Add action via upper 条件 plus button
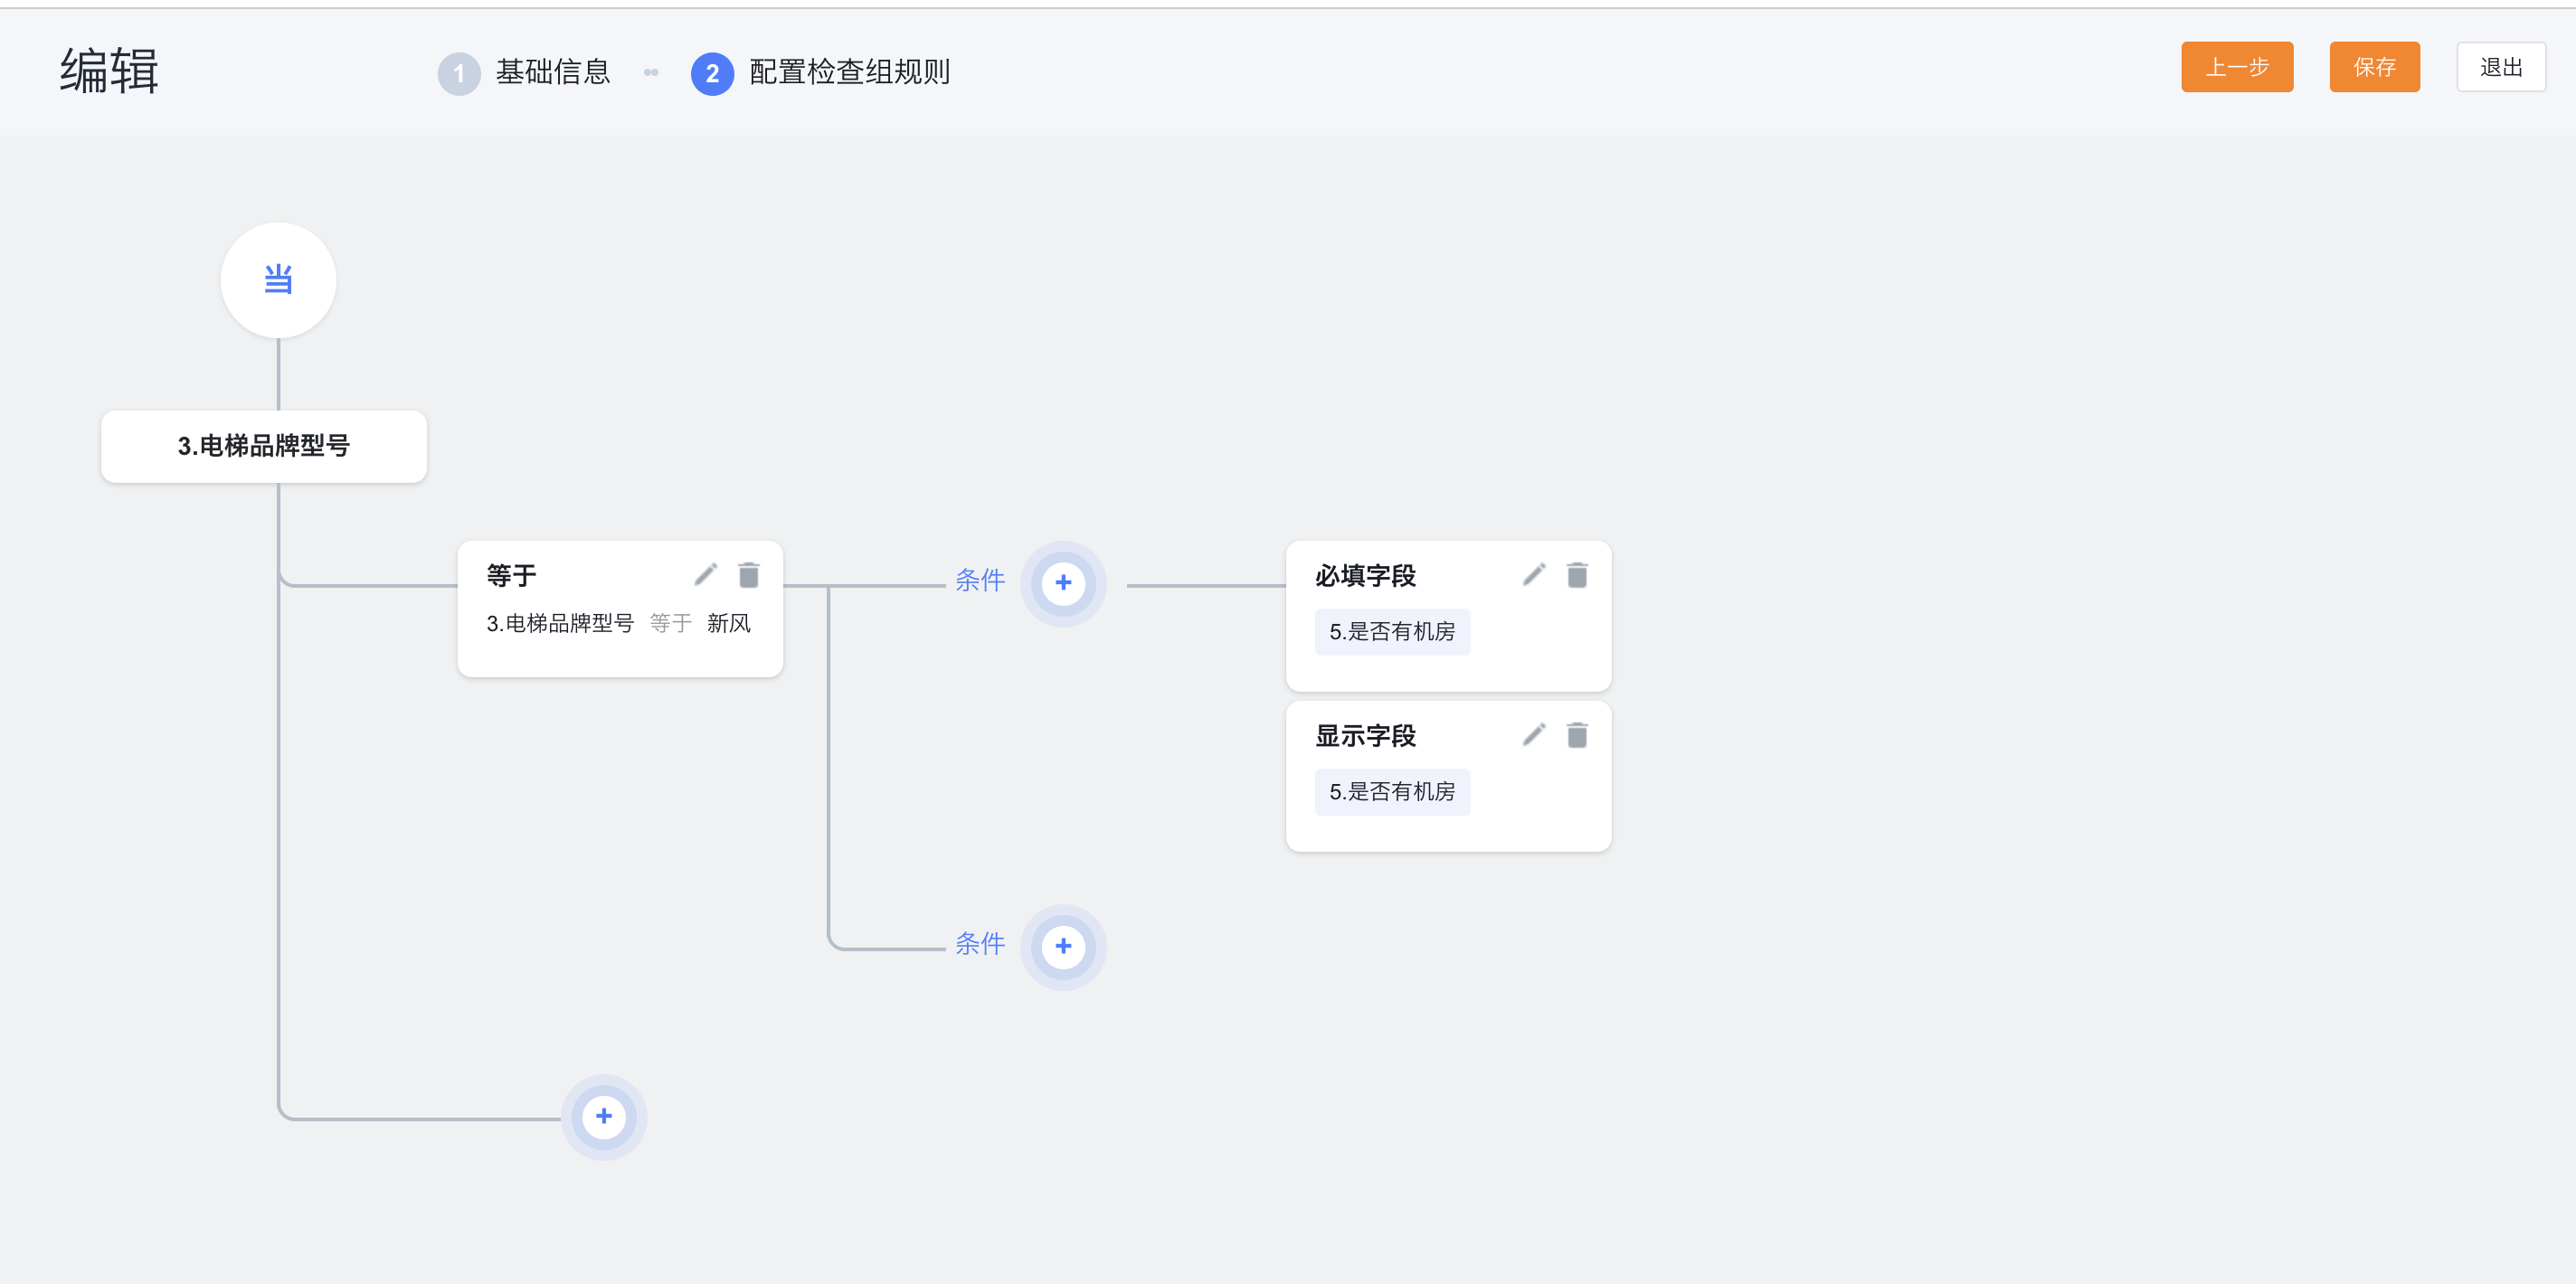 [x=1063, y=583]
